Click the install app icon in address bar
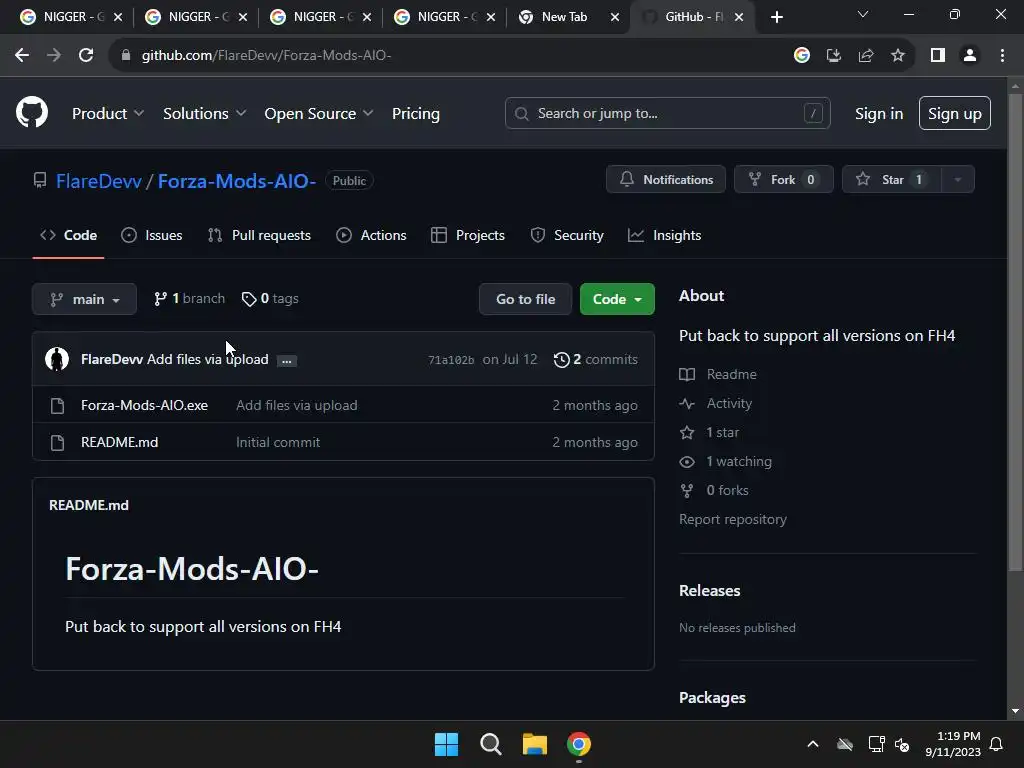 coord(834,56)
